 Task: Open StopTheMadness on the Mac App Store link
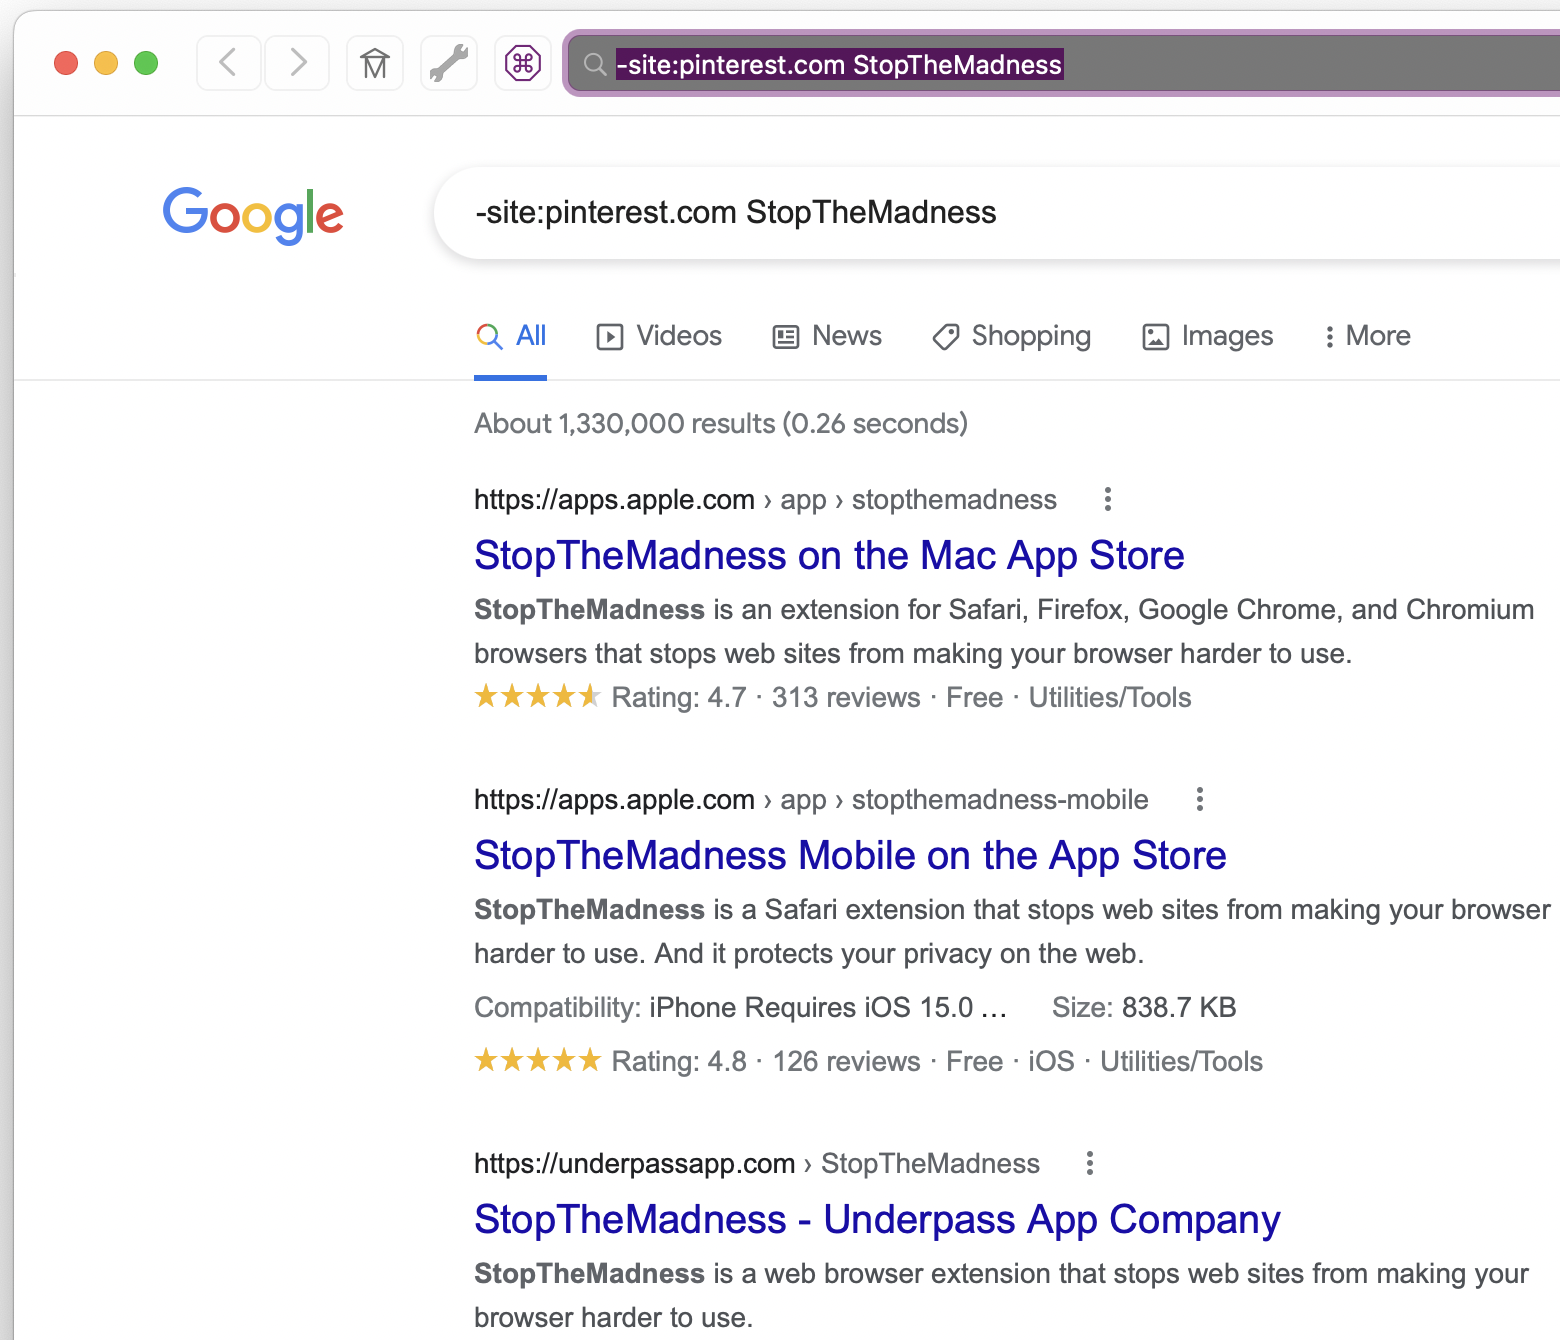[829, 556]
